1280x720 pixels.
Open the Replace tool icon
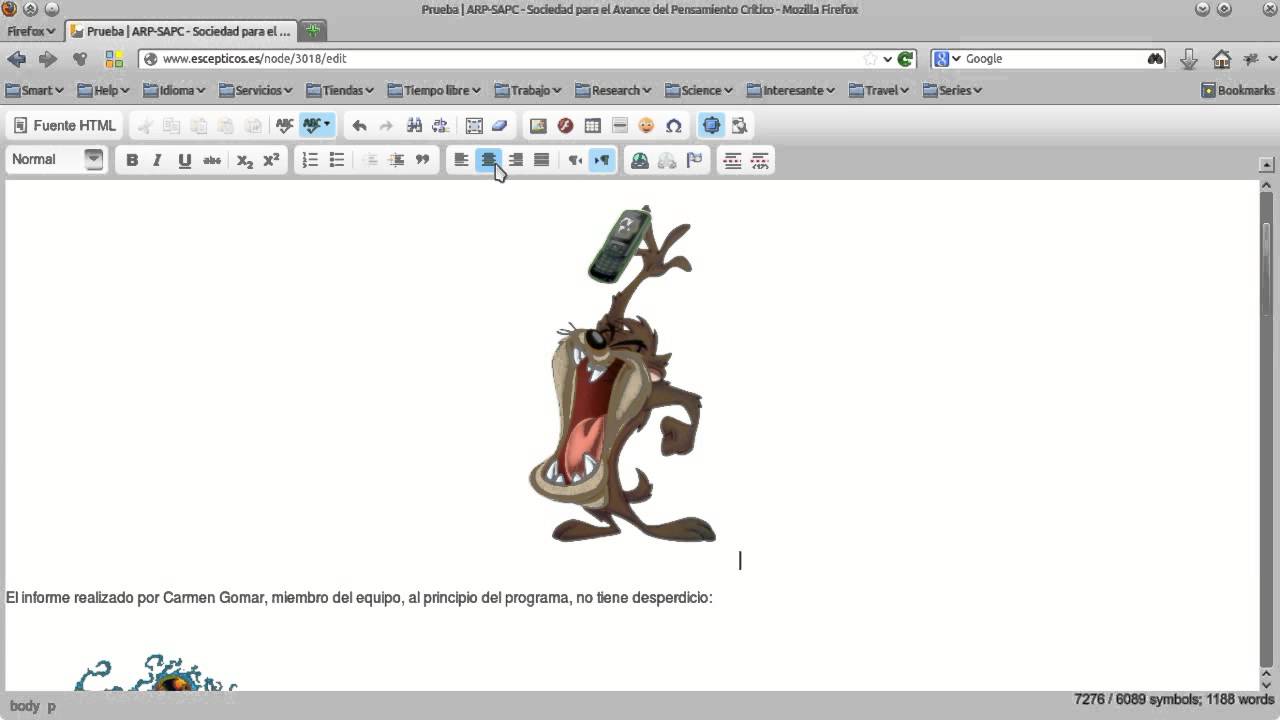[441, 126]
